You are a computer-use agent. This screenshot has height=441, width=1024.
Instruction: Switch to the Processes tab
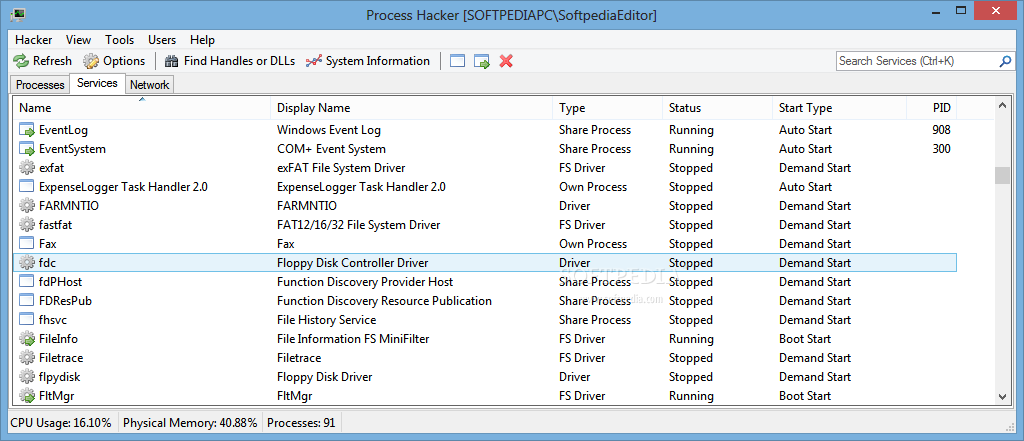[x=40, y=85]
